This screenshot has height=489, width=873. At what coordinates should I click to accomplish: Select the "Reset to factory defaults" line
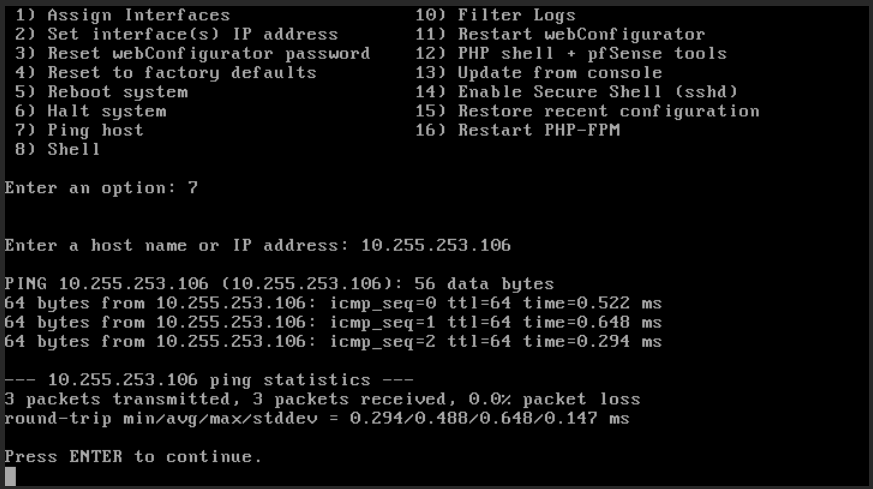[x=181, y=72]
